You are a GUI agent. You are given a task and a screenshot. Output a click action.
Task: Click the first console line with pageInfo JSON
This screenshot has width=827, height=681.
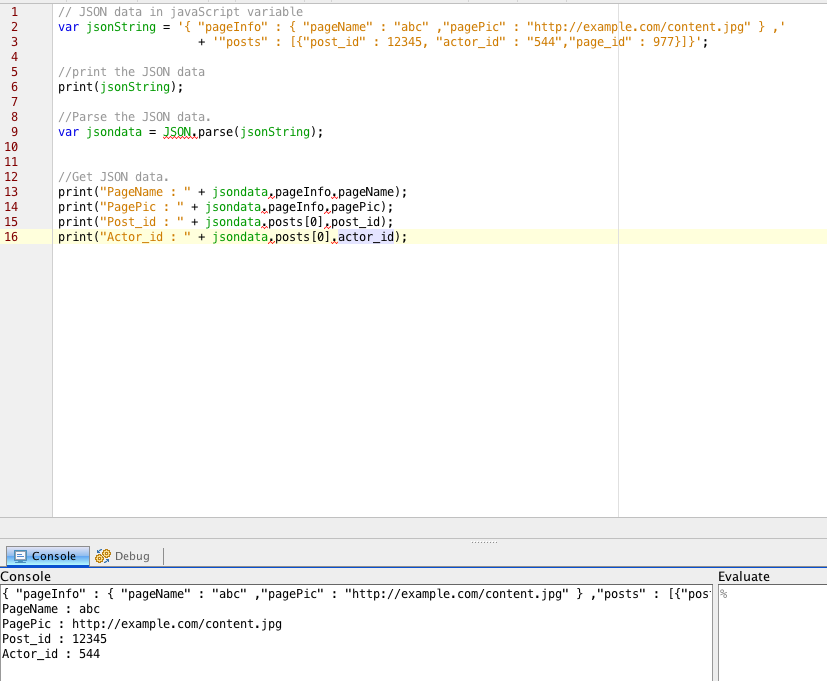356,594
